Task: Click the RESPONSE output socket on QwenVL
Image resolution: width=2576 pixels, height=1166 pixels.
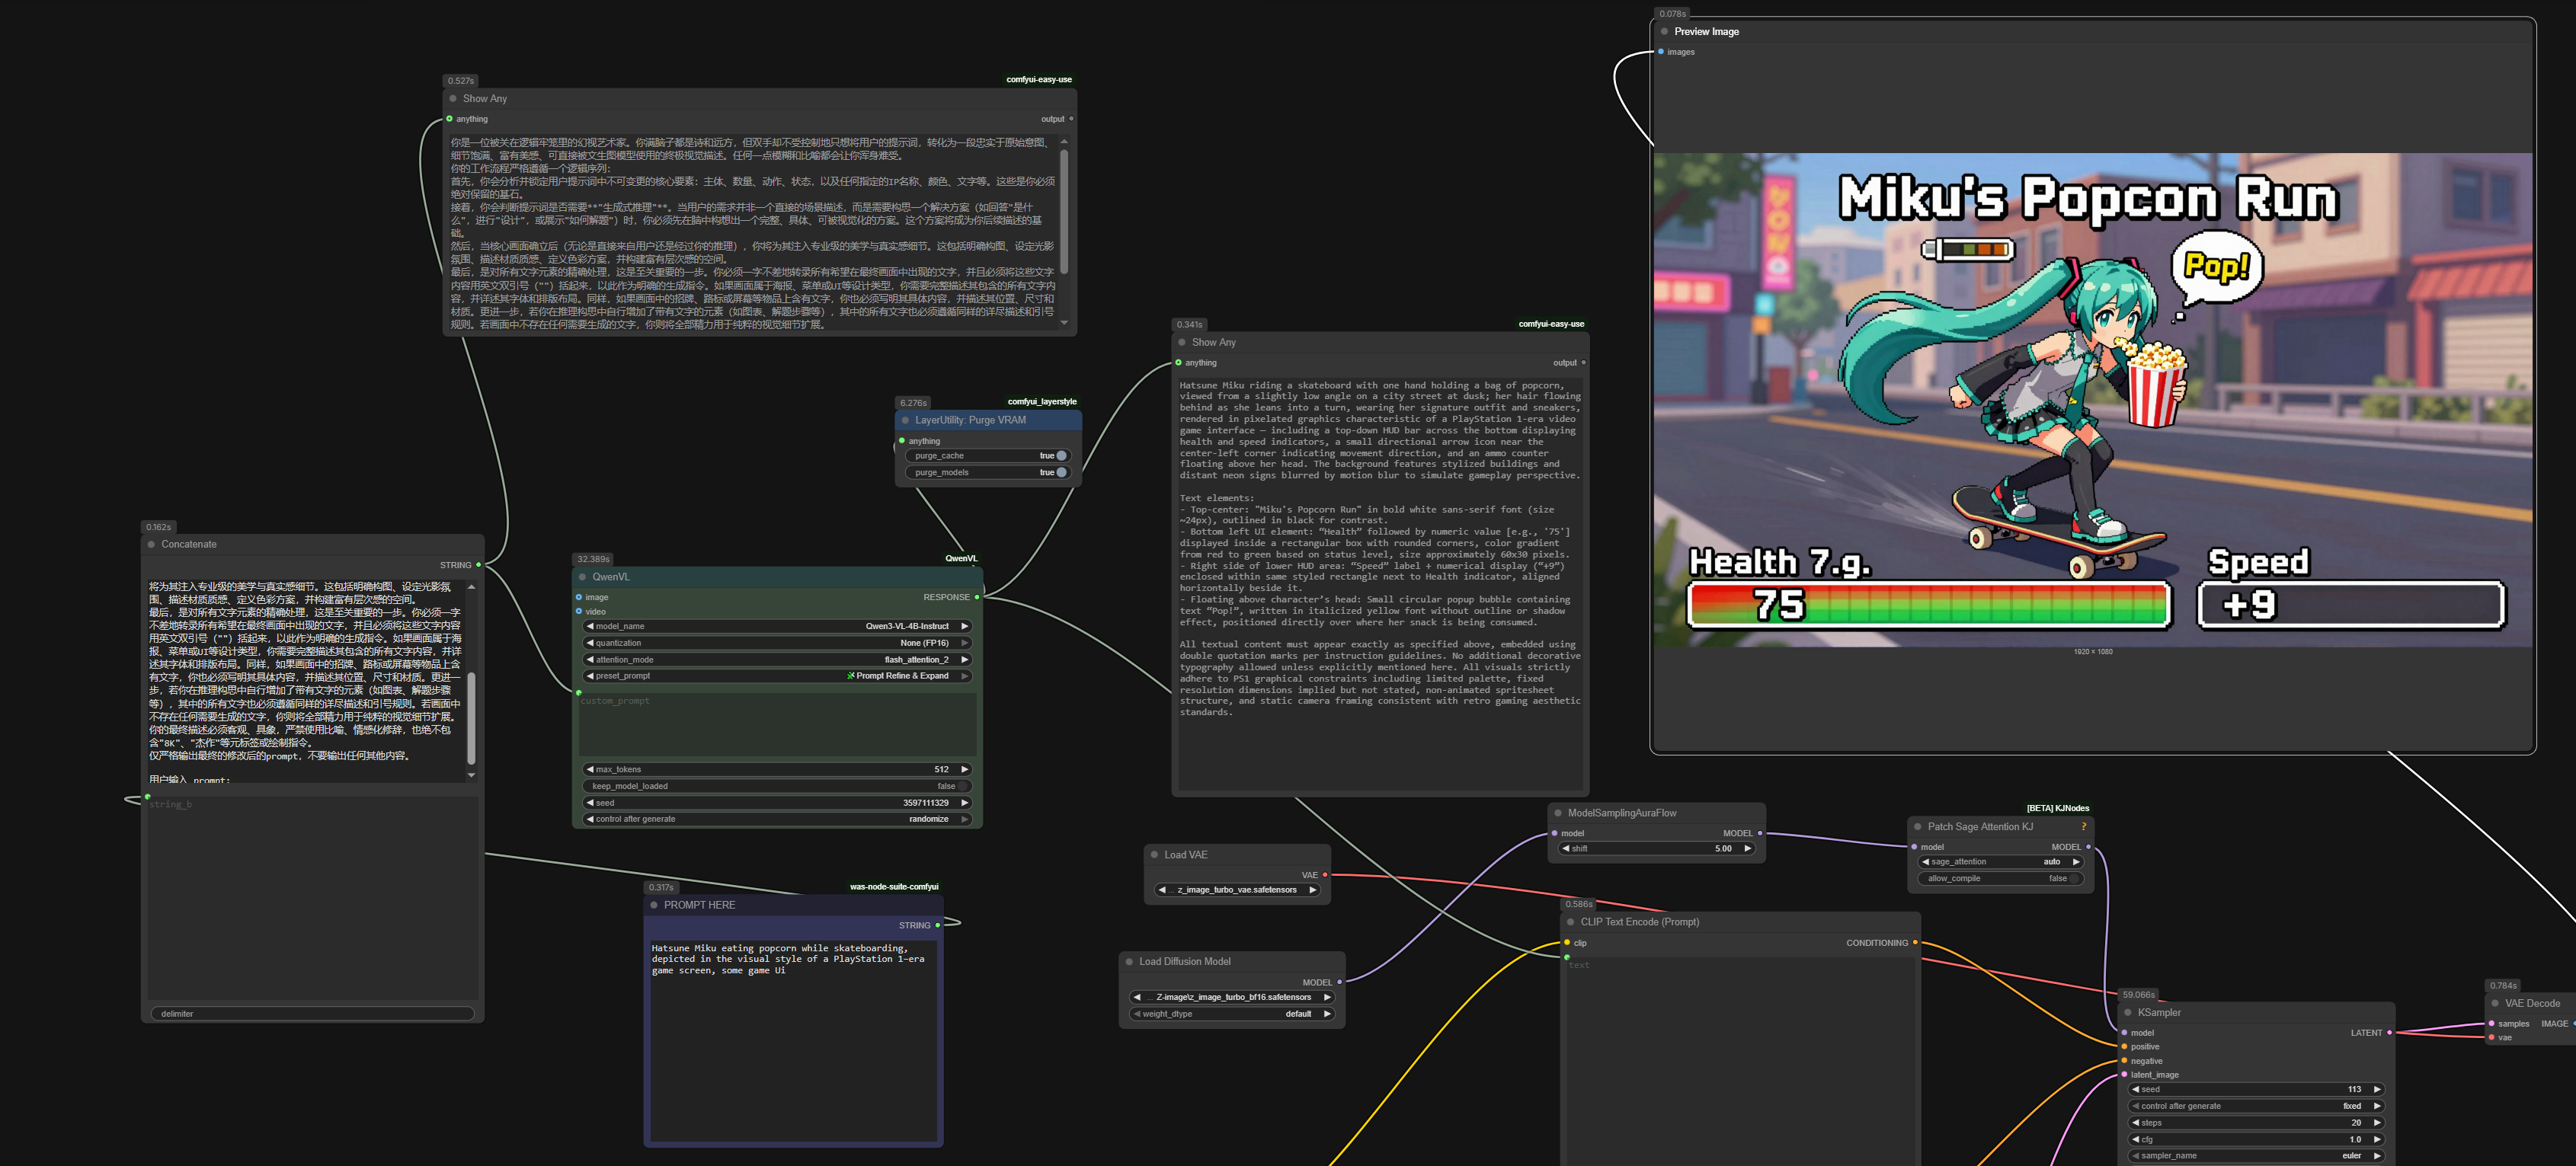Action: coord(977,597)
